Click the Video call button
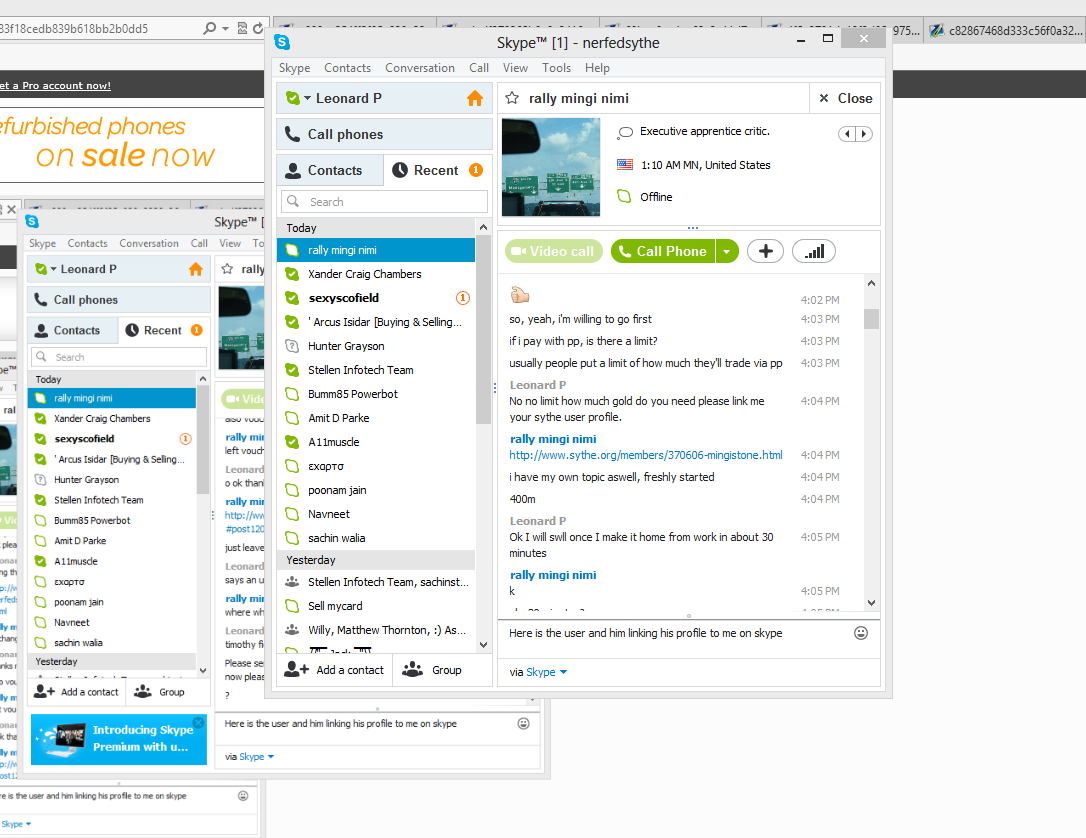 click(x=553, y=251)
